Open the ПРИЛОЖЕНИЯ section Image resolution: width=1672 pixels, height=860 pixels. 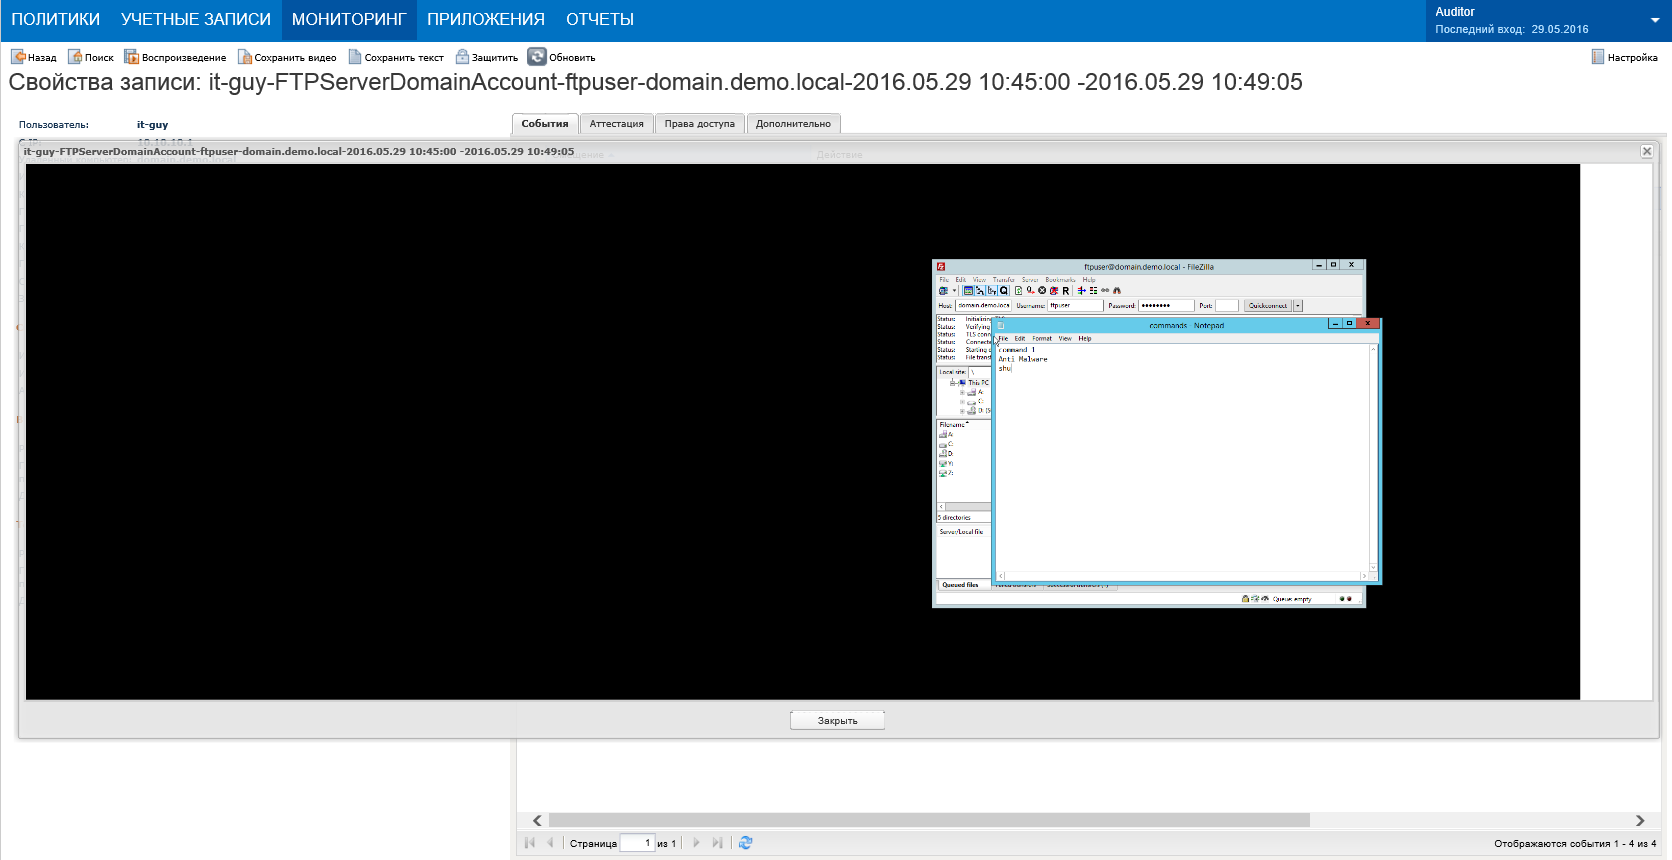tap(486, 20)
